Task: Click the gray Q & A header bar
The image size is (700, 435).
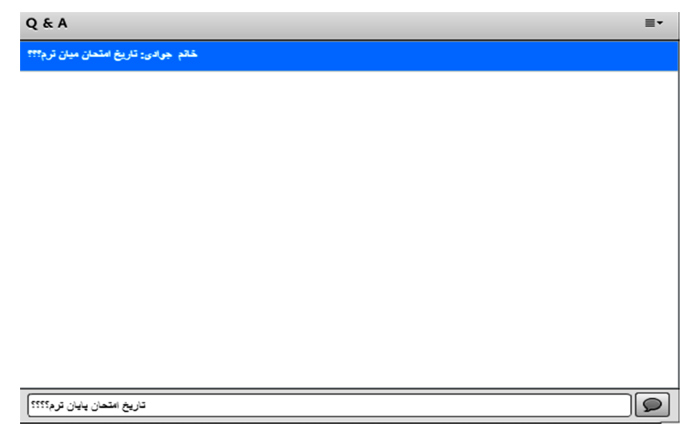Action: pyautogui.click(x=349, y=25)
